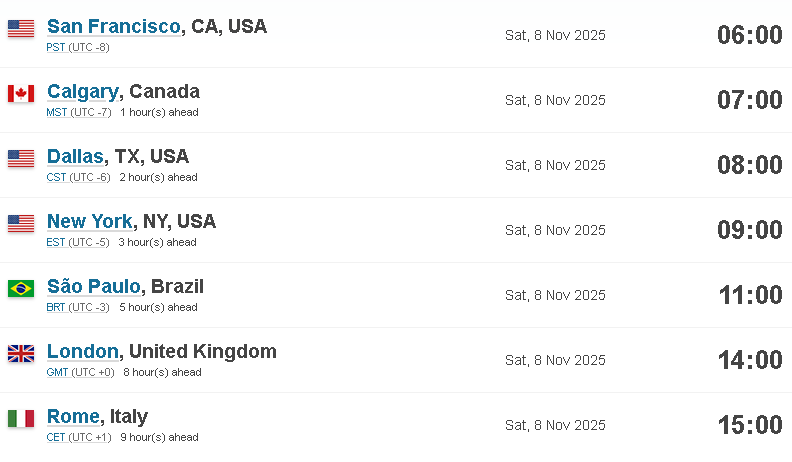Click the 06:00 time for San Francisco
Screen dimensions: 792x462
point(750,35)
